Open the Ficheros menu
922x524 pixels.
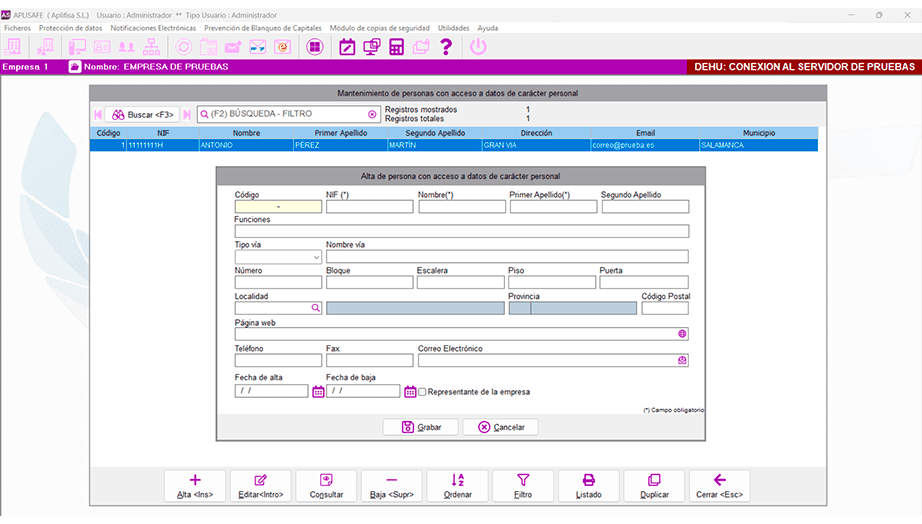click(x=18, y=28)
